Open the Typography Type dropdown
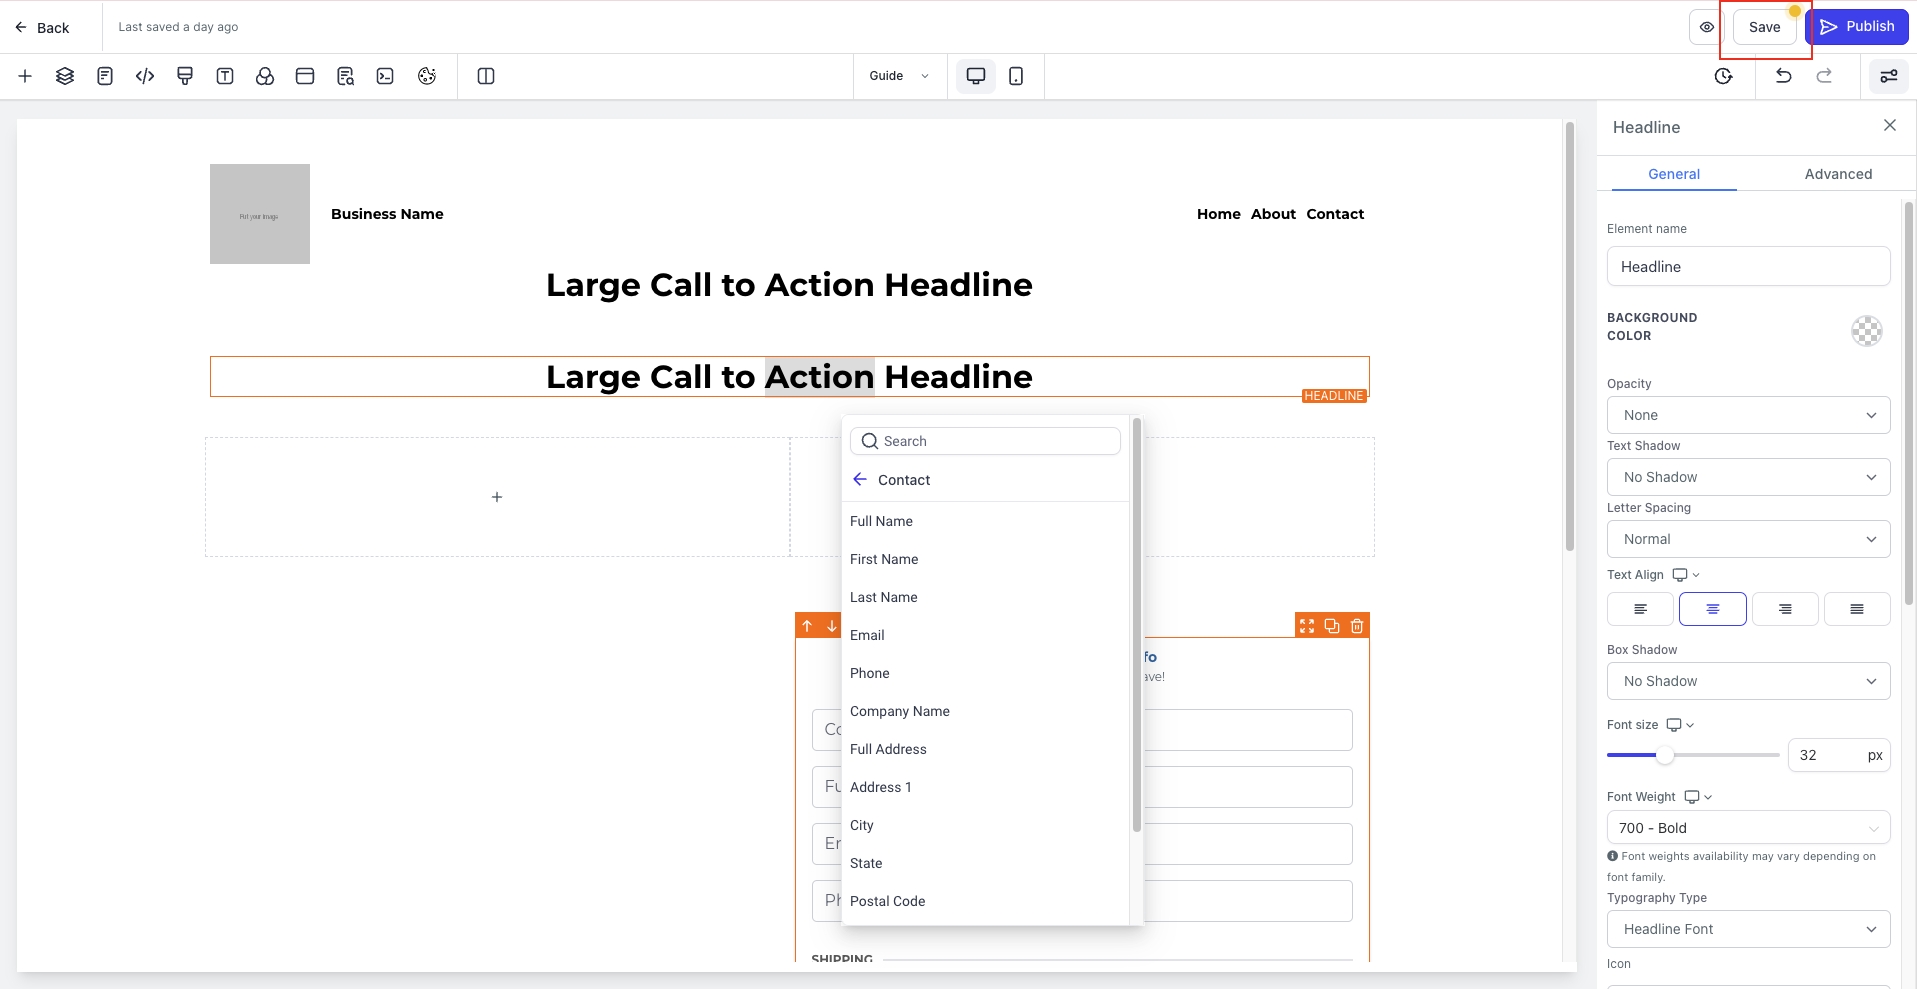 pyautogui.click(x=1748, y=929)
